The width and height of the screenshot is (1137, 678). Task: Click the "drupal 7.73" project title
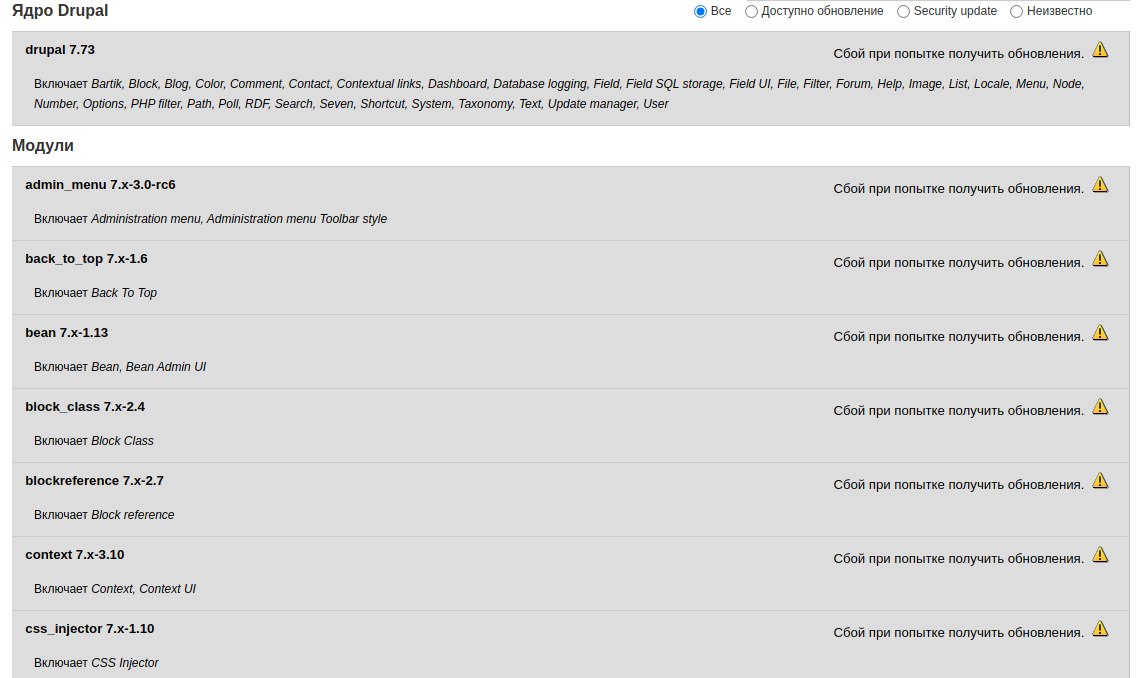point(60,50)
